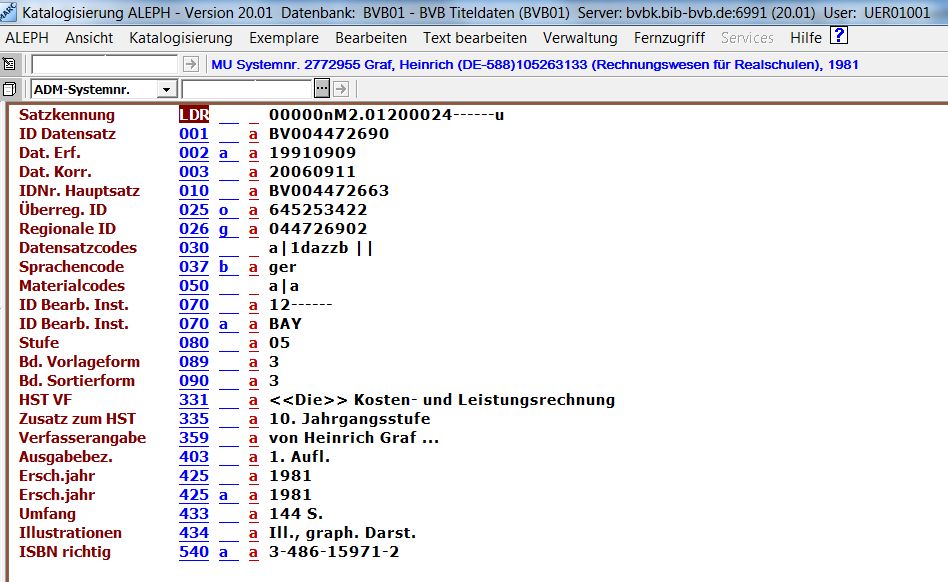
Task: Open the Exemplare menu
Action: coord(284,38)
